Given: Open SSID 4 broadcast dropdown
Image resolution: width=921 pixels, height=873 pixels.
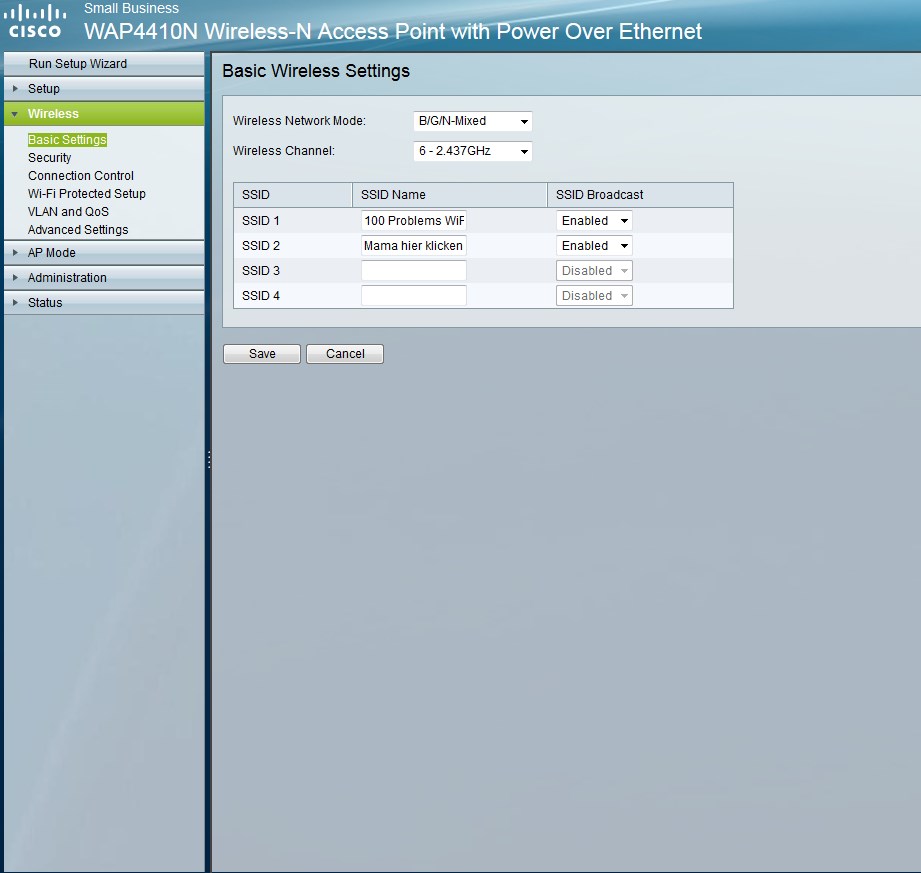Looking at the screenshot, I should (x=594, y=296).
